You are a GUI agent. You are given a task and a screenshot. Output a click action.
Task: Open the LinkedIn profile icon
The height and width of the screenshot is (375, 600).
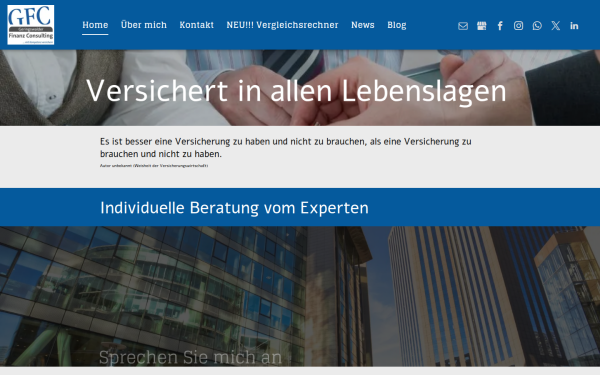[574, 26]
